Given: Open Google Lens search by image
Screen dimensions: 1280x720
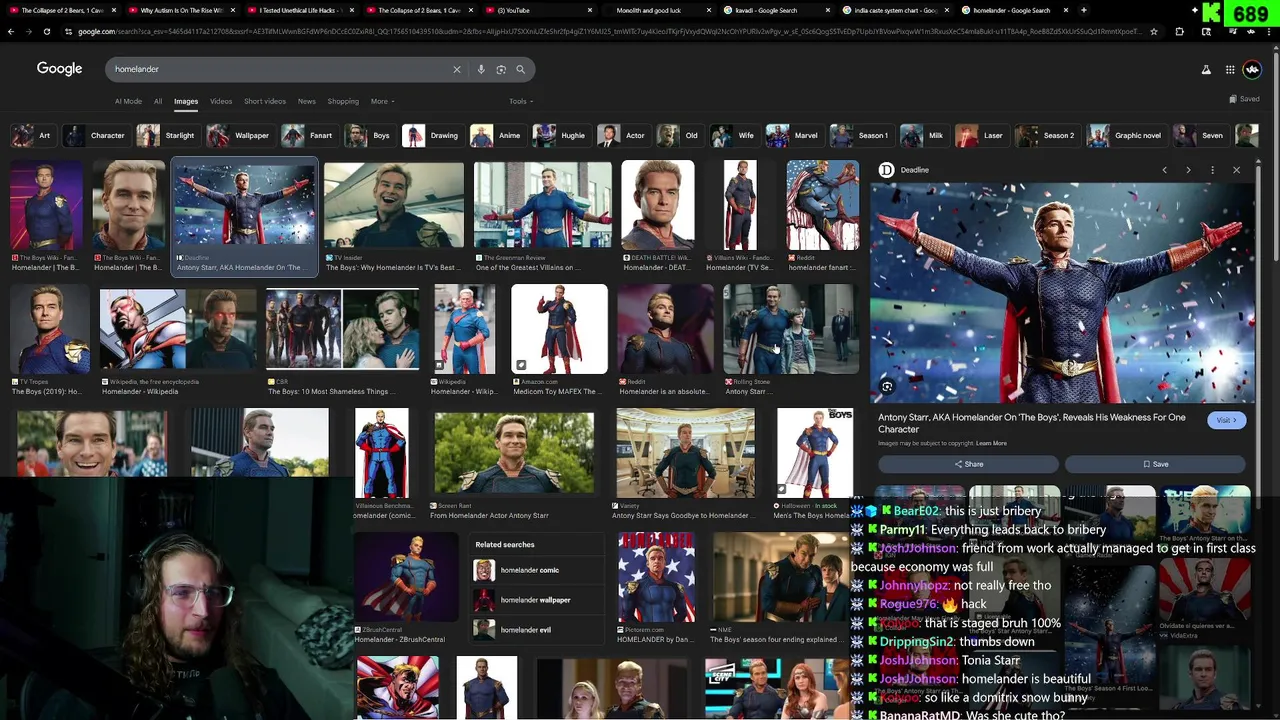Looking at the screenshot, I should 501,69.
